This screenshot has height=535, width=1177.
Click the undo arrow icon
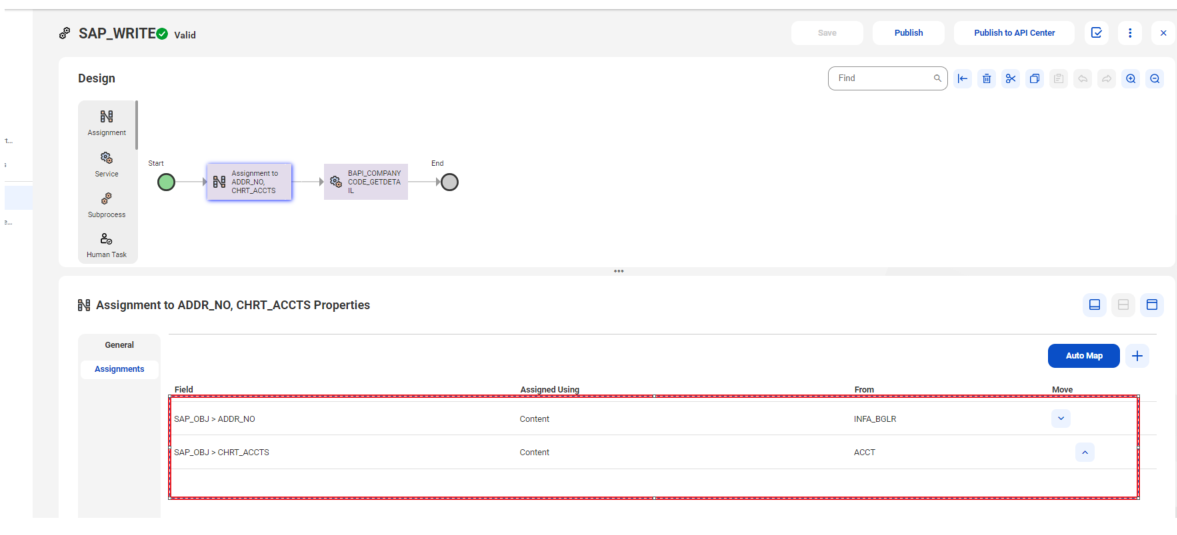click(x=1082, y=79)
